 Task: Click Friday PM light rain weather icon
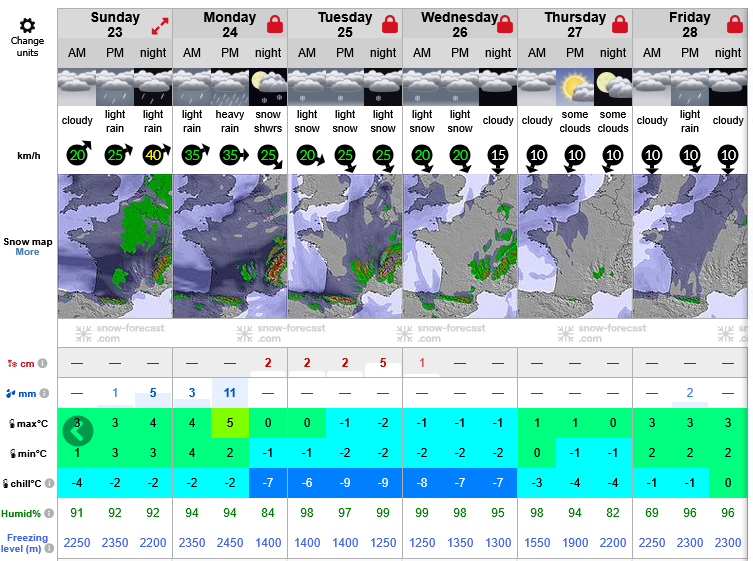690,87
